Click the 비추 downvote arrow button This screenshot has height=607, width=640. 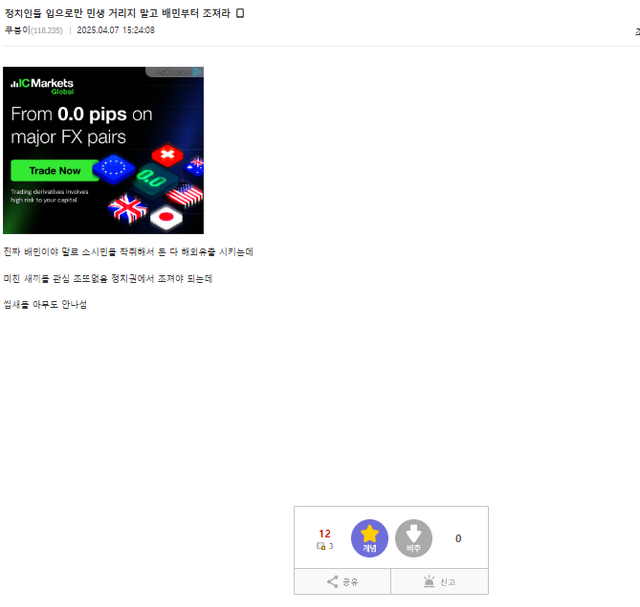[413, 539]
